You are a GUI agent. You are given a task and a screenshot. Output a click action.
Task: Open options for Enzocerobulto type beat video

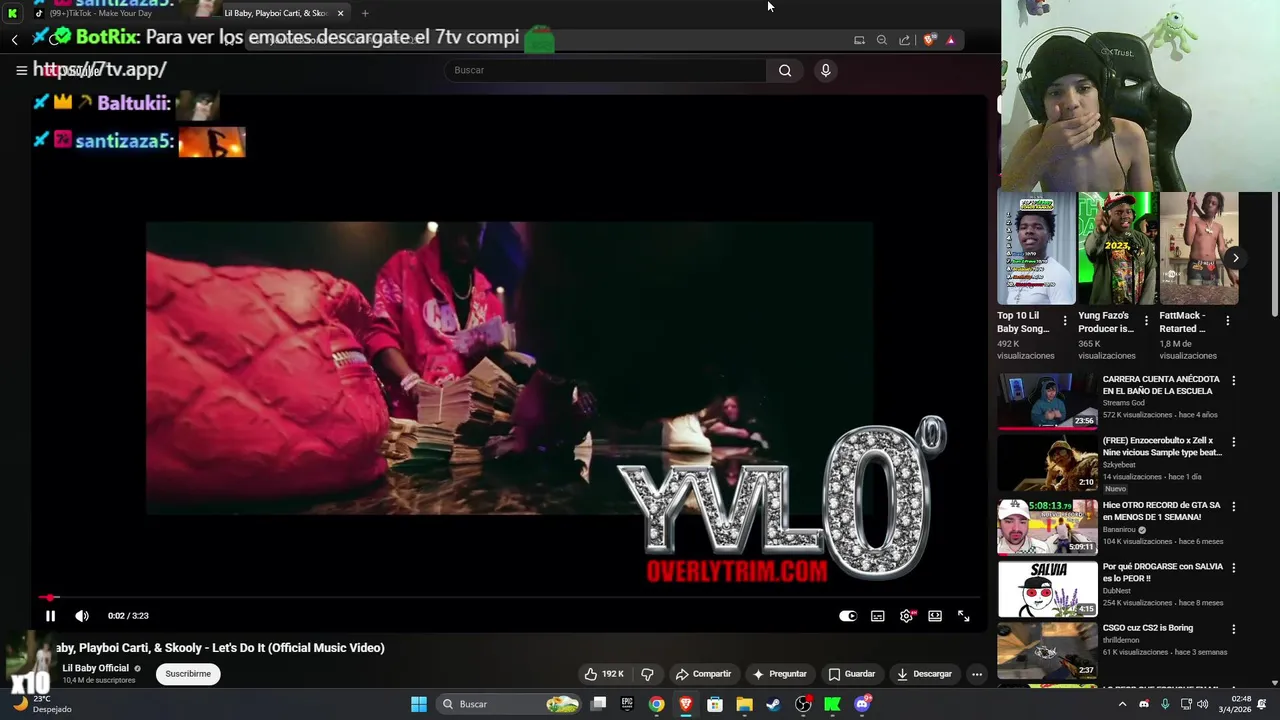pos(1233,441)
